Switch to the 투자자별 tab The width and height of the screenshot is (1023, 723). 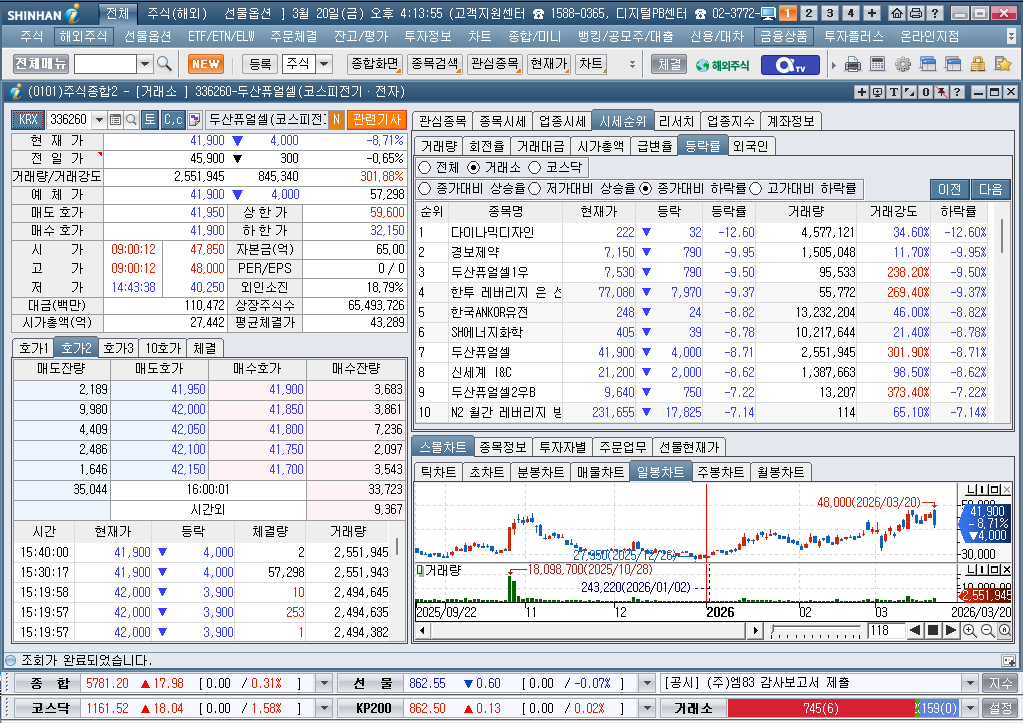(x=562, y=447)
